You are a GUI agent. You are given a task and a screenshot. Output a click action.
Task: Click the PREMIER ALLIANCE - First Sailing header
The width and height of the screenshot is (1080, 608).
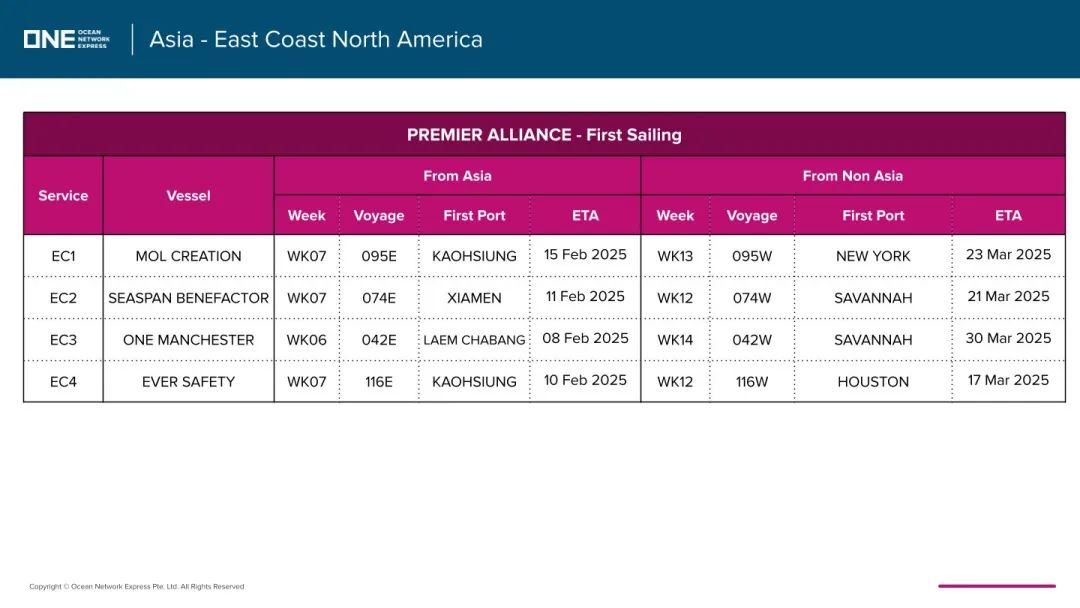point(544,134)
